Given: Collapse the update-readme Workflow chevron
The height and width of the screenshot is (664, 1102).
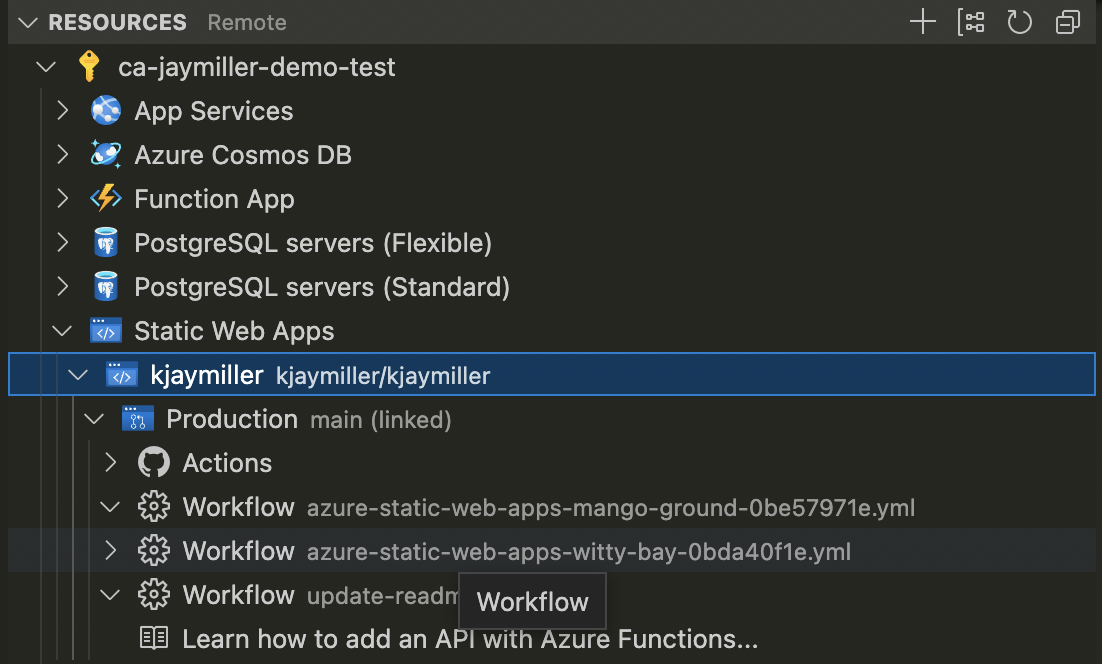Looking at the screenshot, I should point(110,595).
